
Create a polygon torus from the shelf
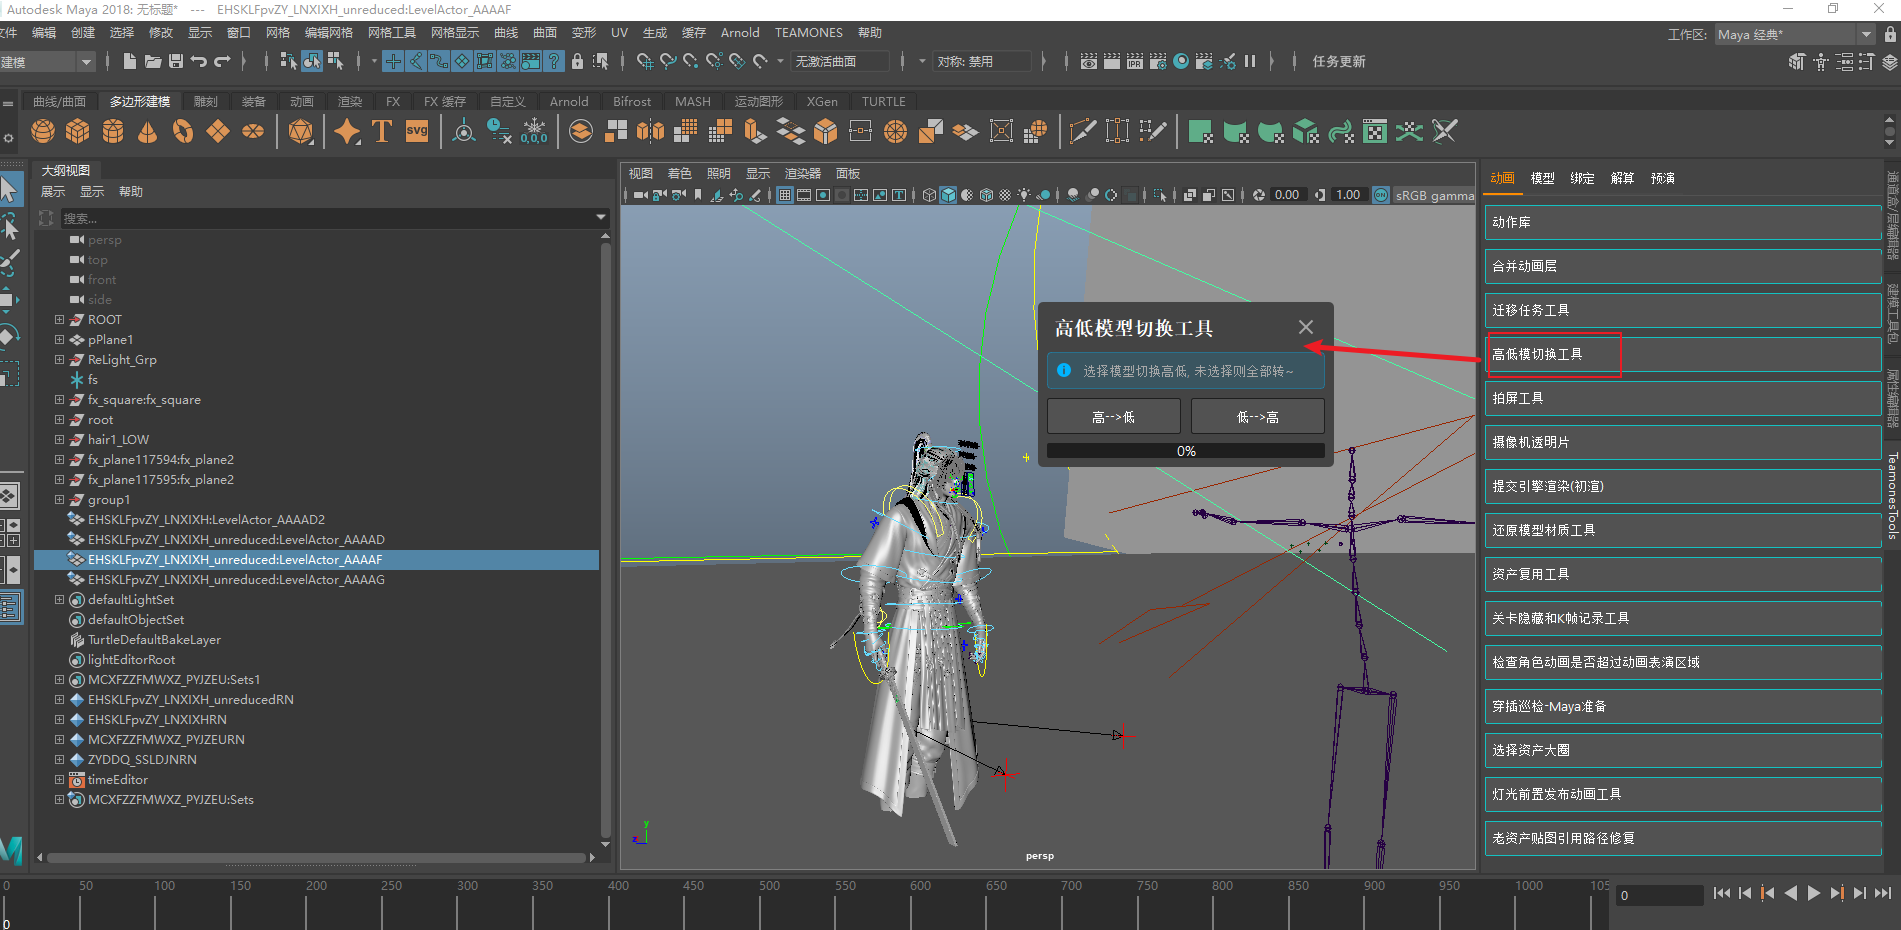pyautogui.click(x=183, y=131)
